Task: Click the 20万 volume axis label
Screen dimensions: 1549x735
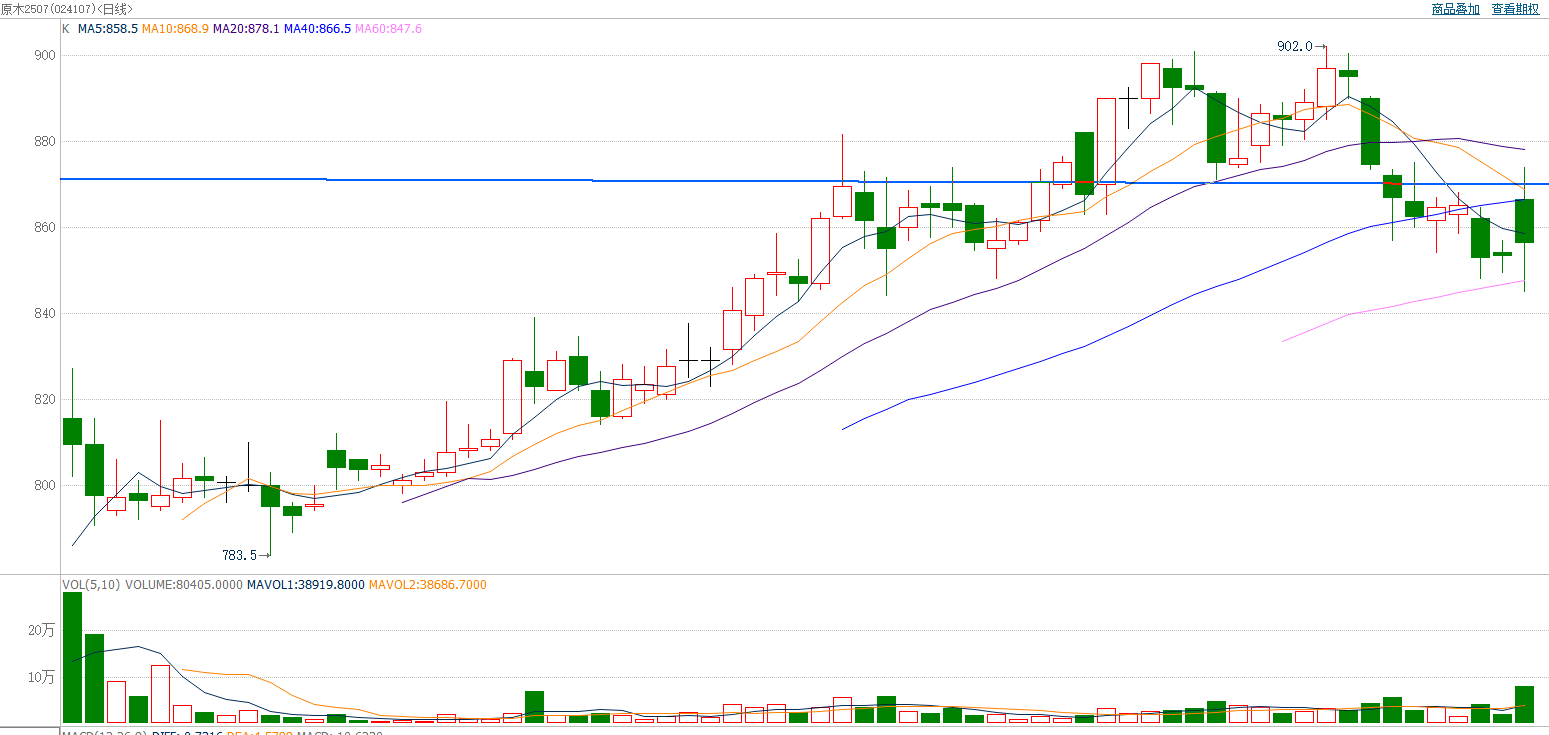Action: click(42, 631)
